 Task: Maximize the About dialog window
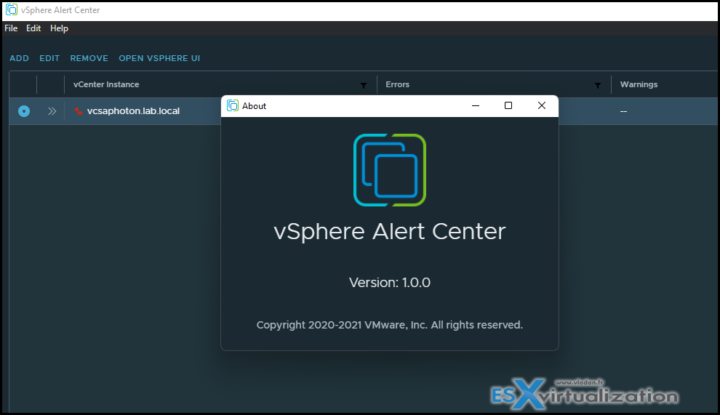click(508, 105)
